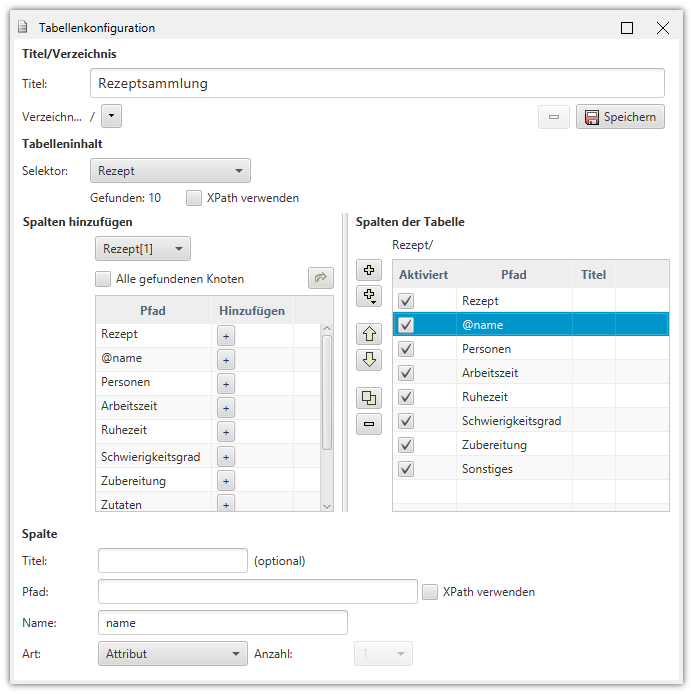Check Alle gefundenen Knoten

coord(103,279)
